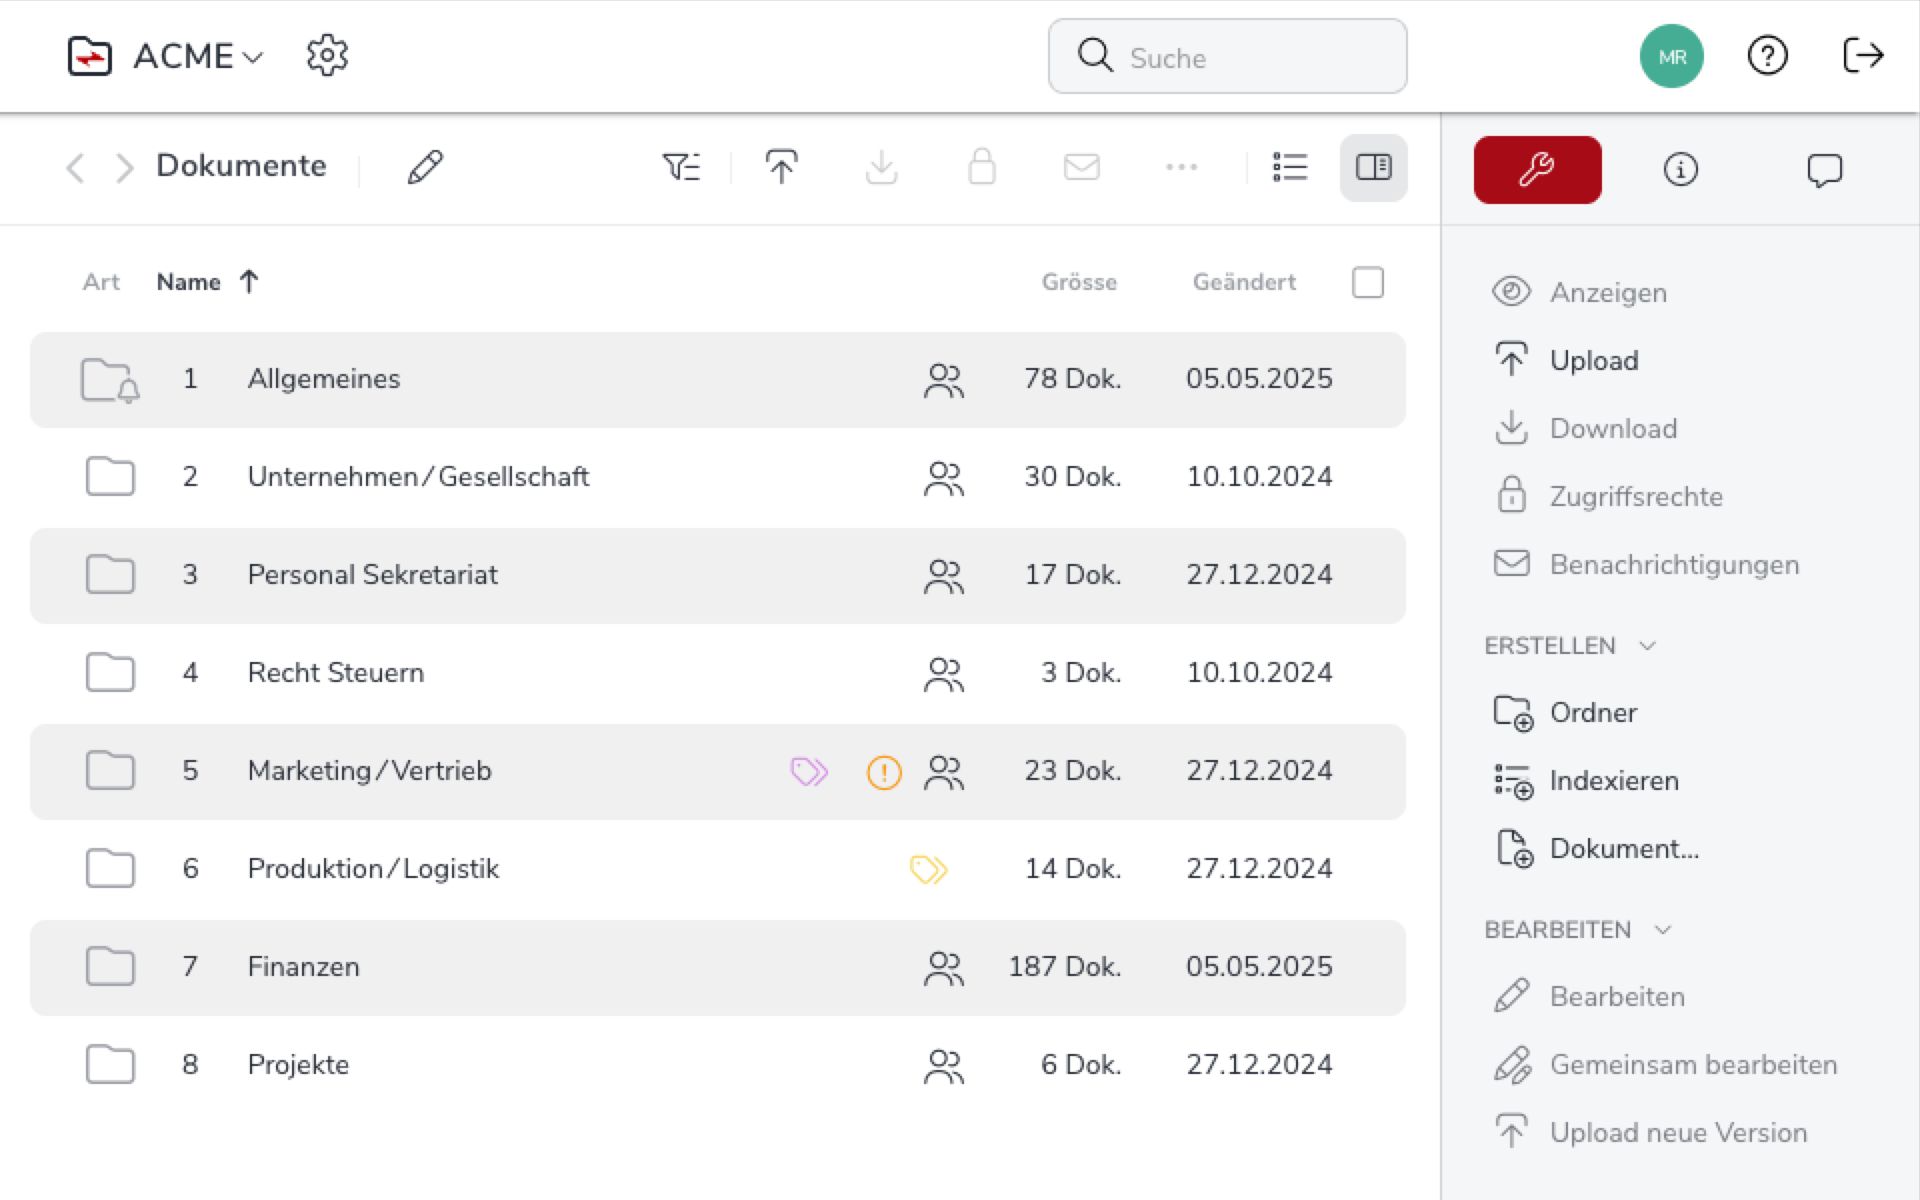The height and width of the screenshot is (1200, 1920).
Task: Click the pencil icon beside Dokumente
Action: point(425,167)
